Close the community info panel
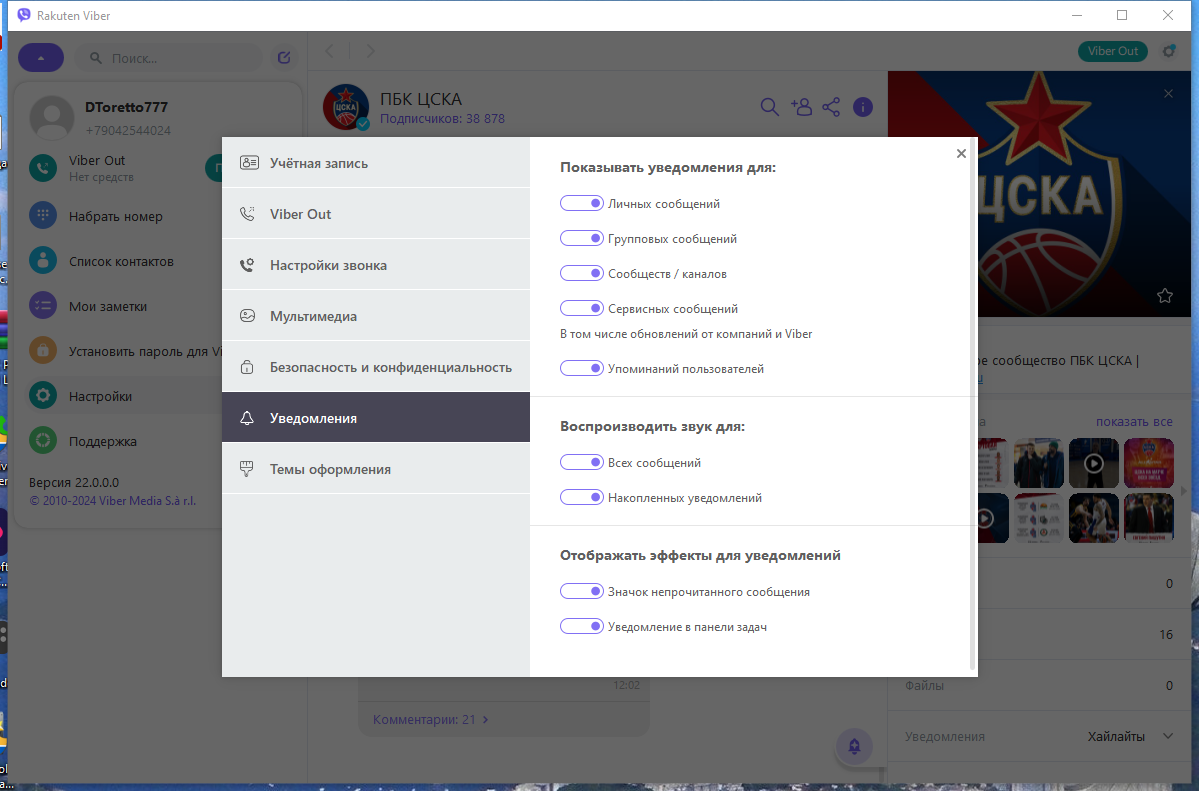The height and width of the screenshot is (791, 1199). click(1168, 93)
